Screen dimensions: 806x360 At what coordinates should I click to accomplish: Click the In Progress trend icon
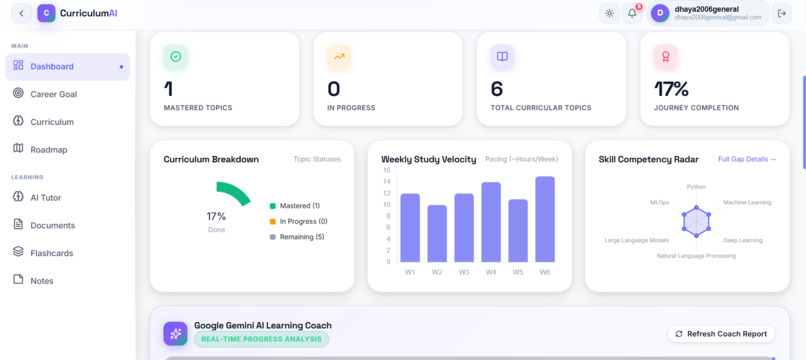coord(339,57)
